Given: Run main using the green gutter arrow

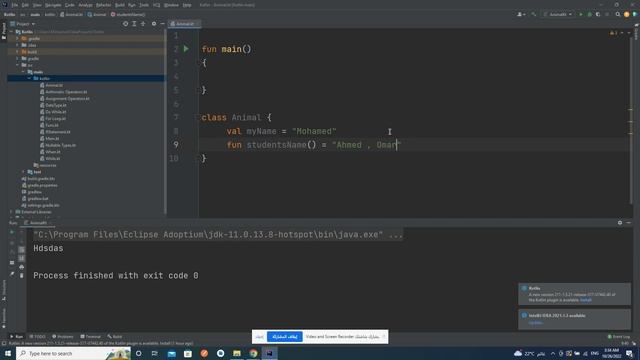Looking at the screenshot, I should (x=186, y=49).
